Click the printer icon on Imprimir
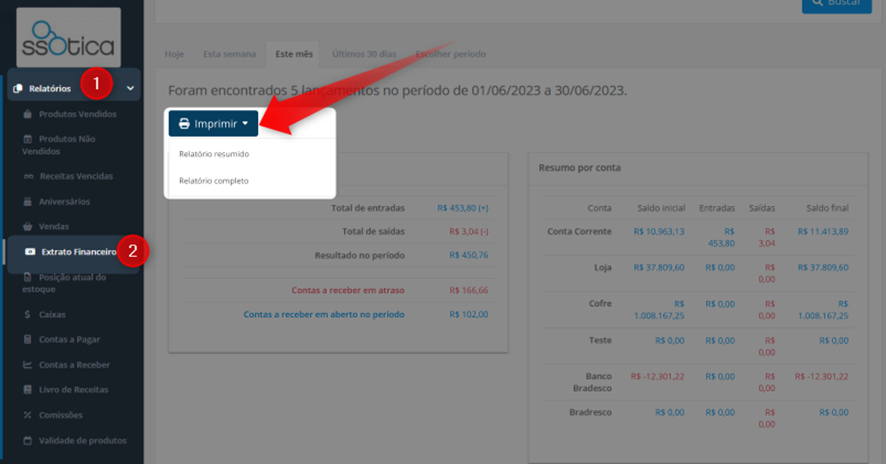 pyautogui.click(x=184, y=124)
